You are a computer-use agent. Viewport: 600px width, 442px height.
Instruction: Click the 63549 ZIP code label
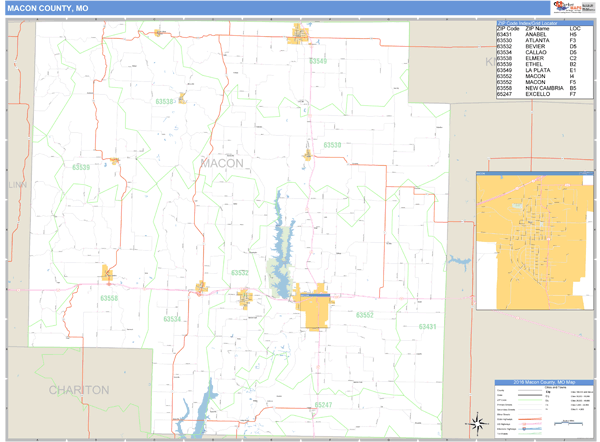point(317,62)
